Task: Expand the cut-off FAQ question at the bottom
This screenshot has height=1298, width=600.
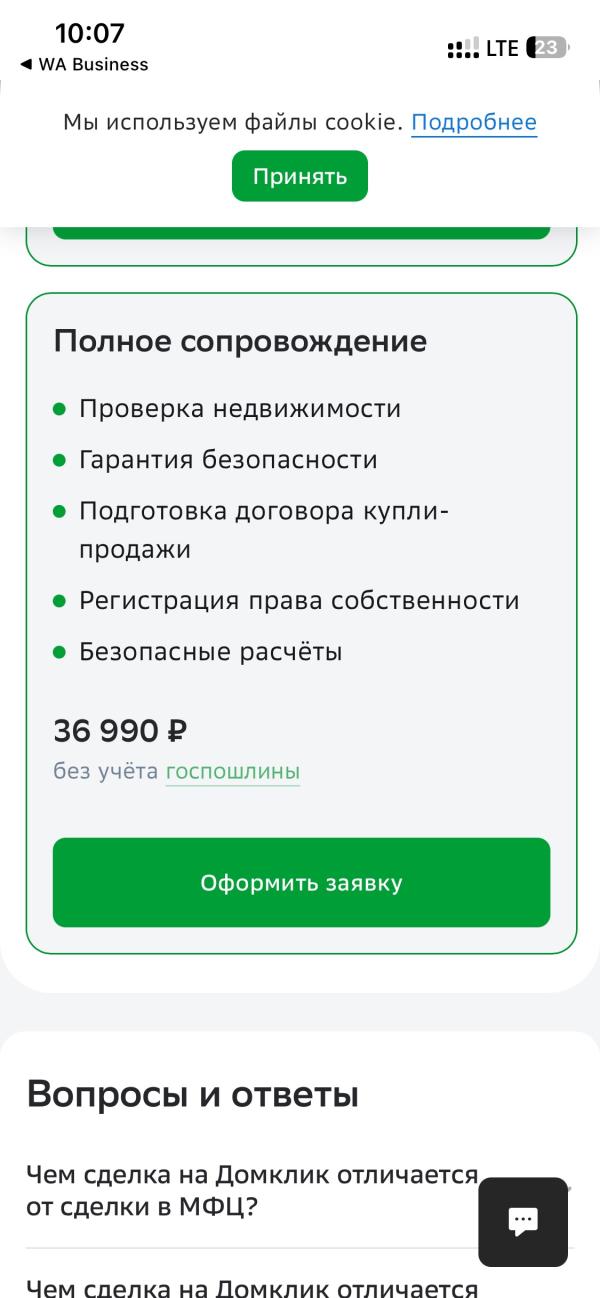Action: pos(252,1287)
